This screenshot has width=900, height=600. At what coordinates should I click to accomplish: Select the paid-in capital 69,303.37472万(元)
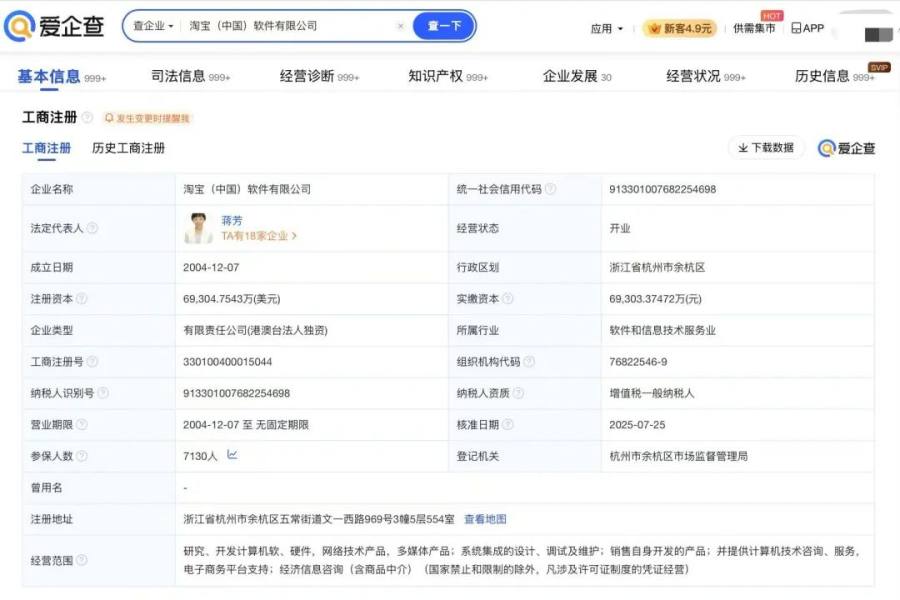(655, 299)
